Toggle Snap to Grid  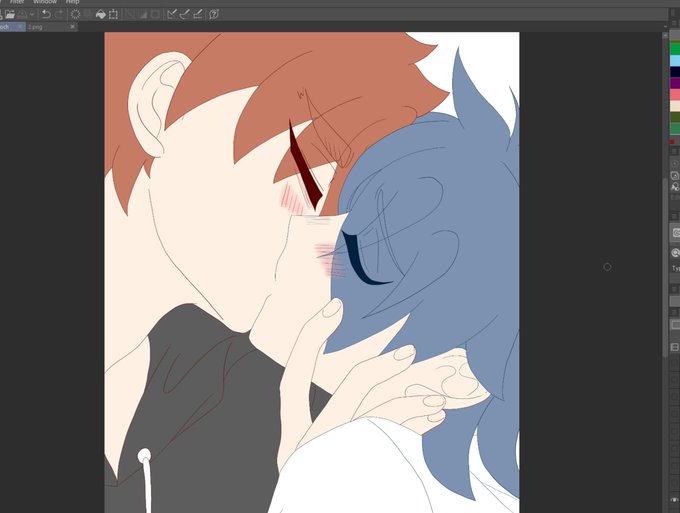tap(198, 14)
